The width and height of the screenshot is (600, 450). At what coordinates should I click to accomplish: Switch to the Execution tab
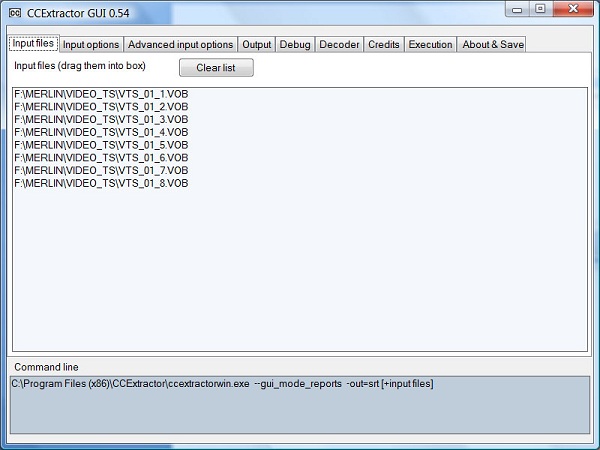[x=430, y=44]
